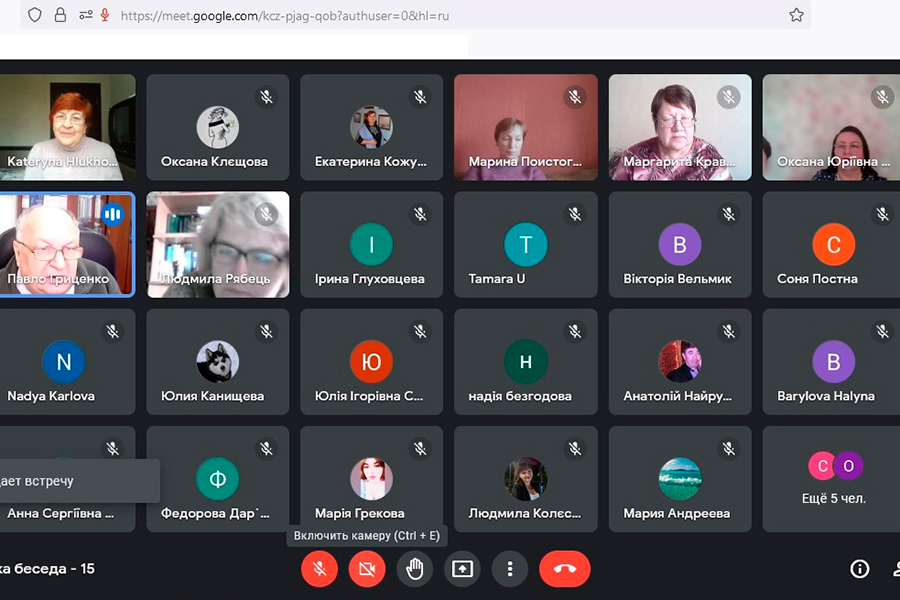Click meeting title text ending "беседа - 15"

pyautogui.click(x=47, y=568)
